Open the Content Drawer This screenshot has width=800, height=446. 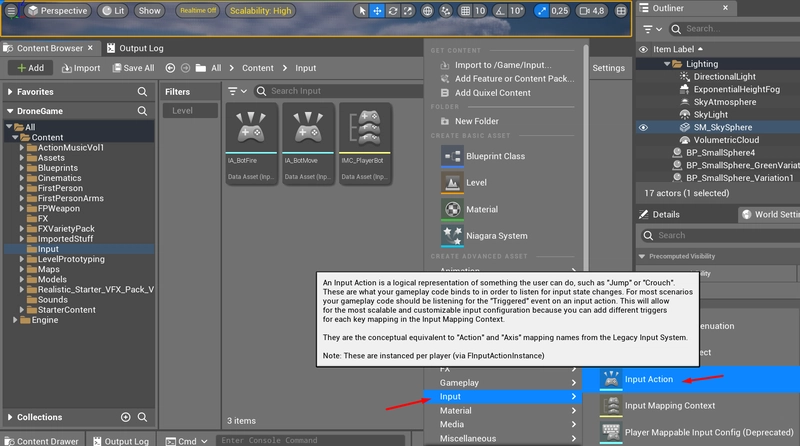point(42,441)
